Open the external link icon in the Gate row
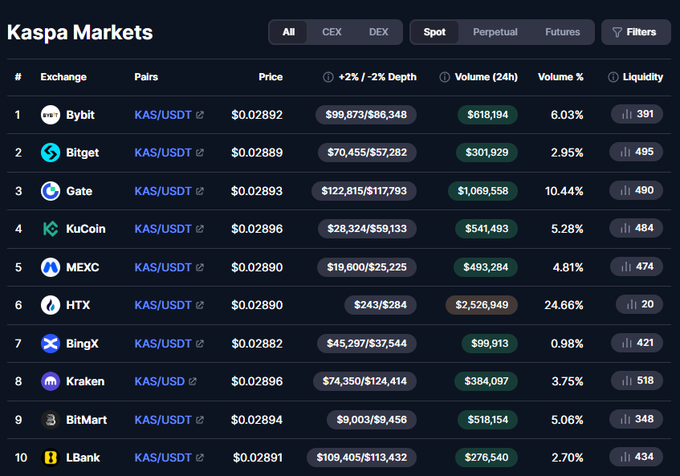 coord(199,191)
